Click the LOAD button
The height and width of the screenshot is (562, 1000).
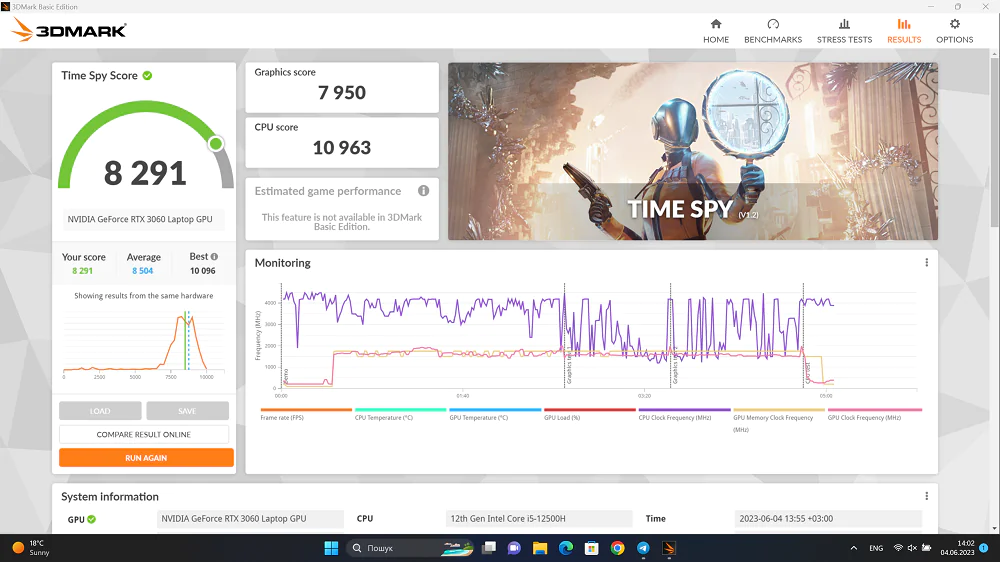100,411
